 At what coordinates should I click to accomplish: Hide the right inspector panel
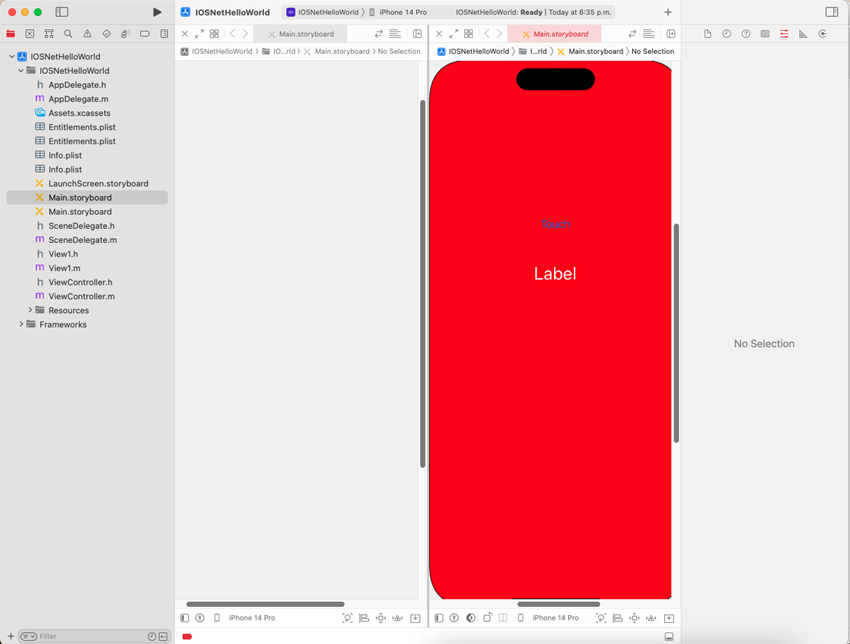click(x=832, y=9)
